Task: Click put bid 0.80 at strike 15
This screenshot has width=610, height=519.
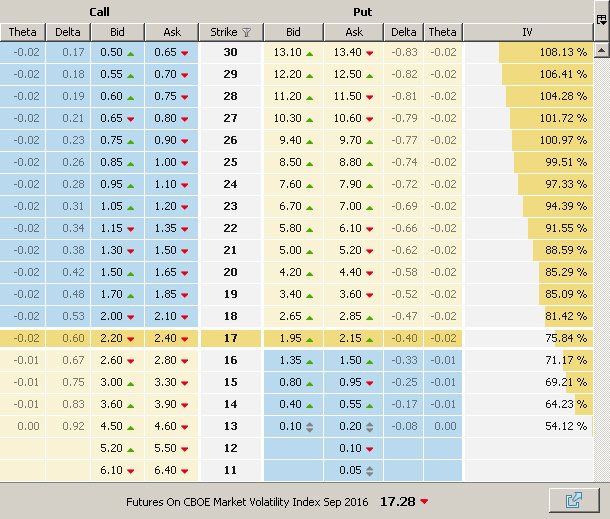Action: click(293, 382)
